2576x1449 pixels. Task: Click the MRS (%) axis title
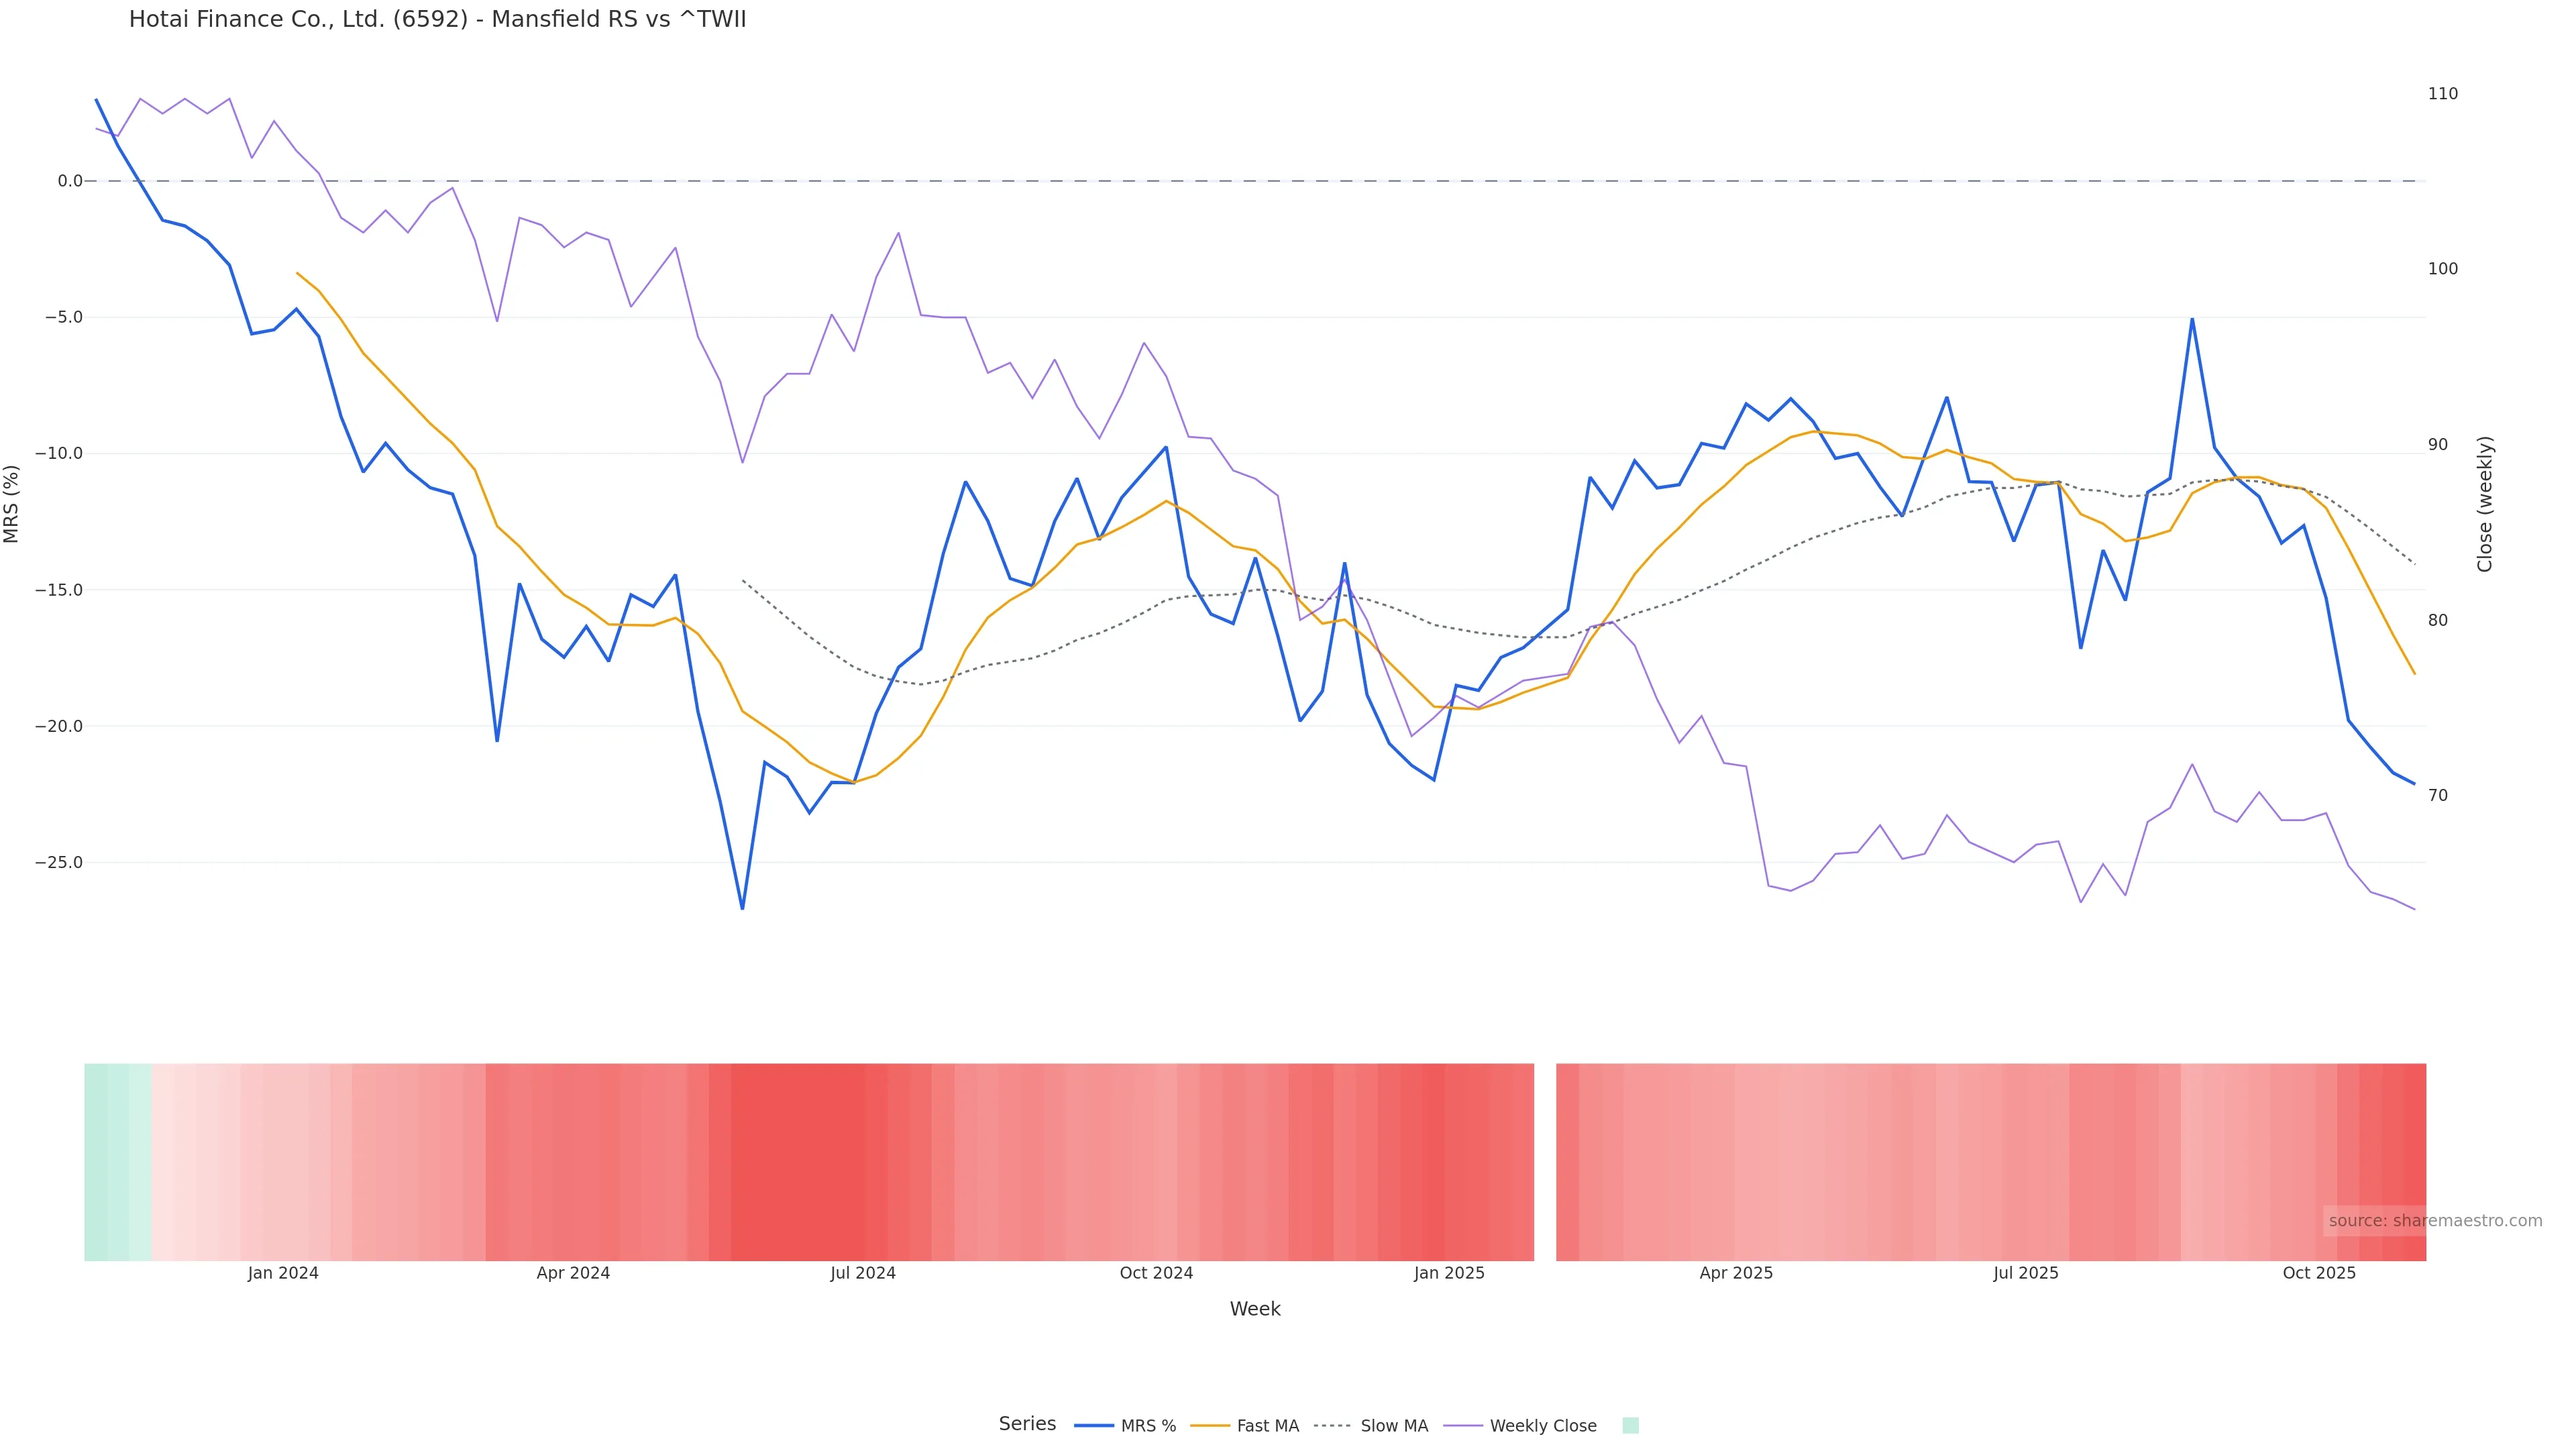pos(12,504)
